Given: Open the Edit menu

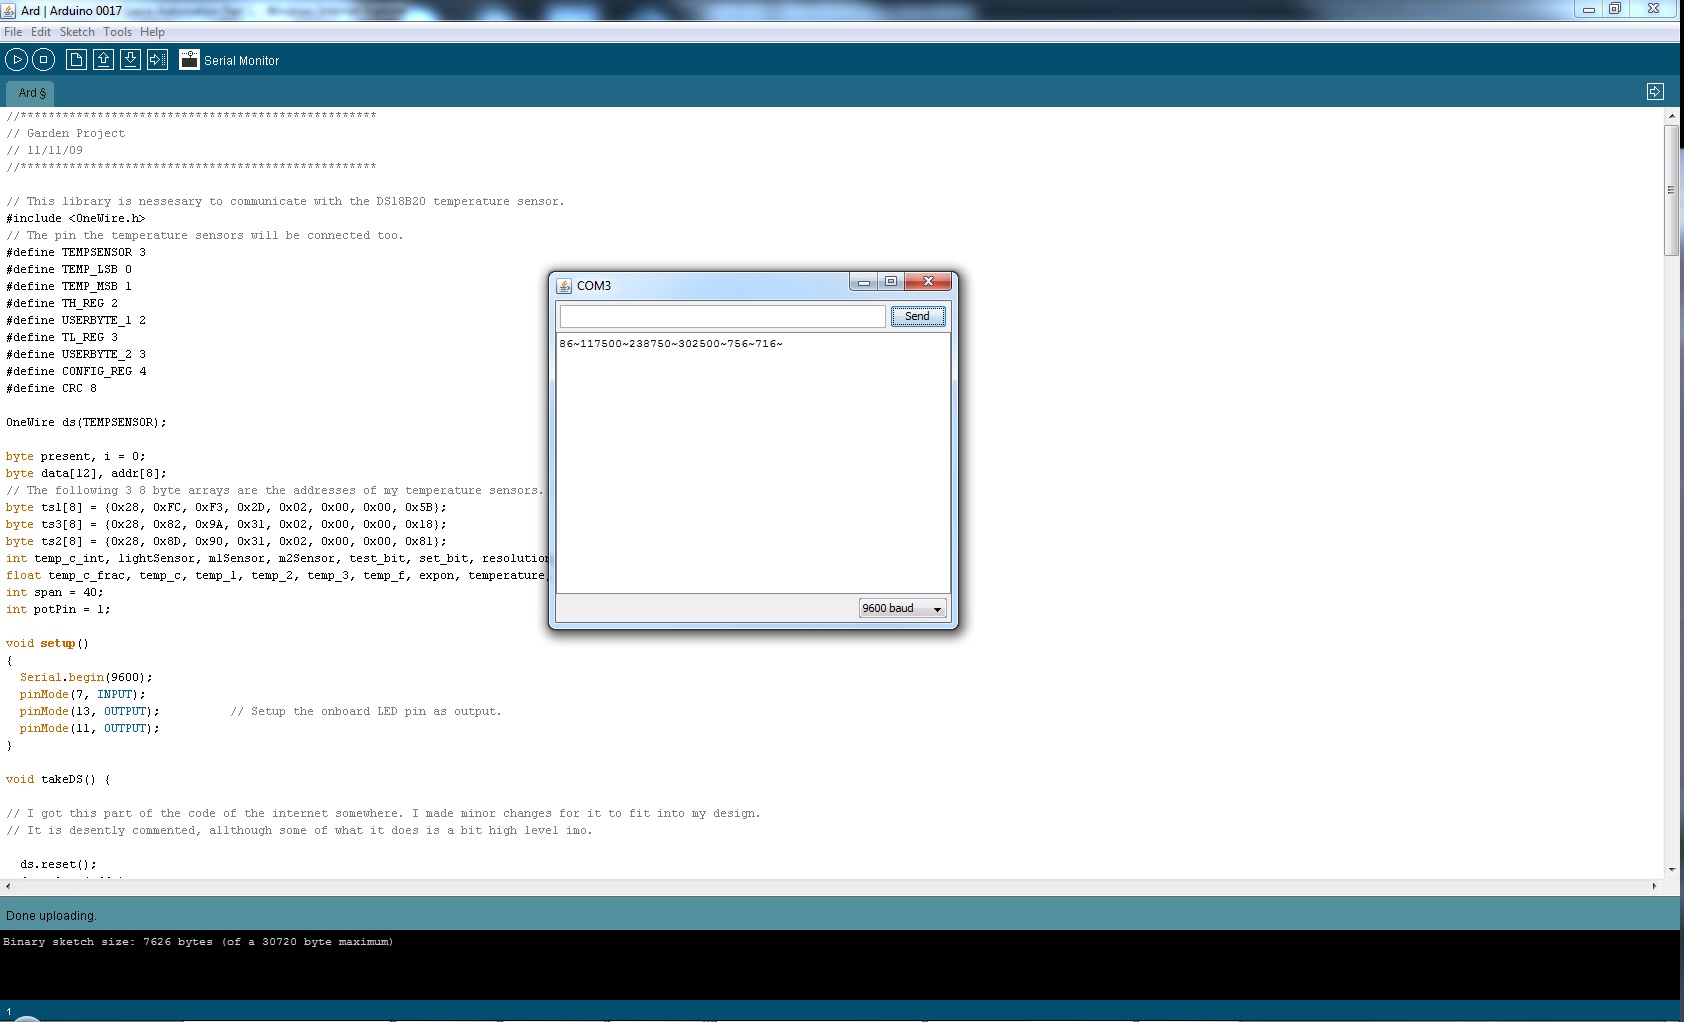Looking at the screenshot, I should pos(40,32).
